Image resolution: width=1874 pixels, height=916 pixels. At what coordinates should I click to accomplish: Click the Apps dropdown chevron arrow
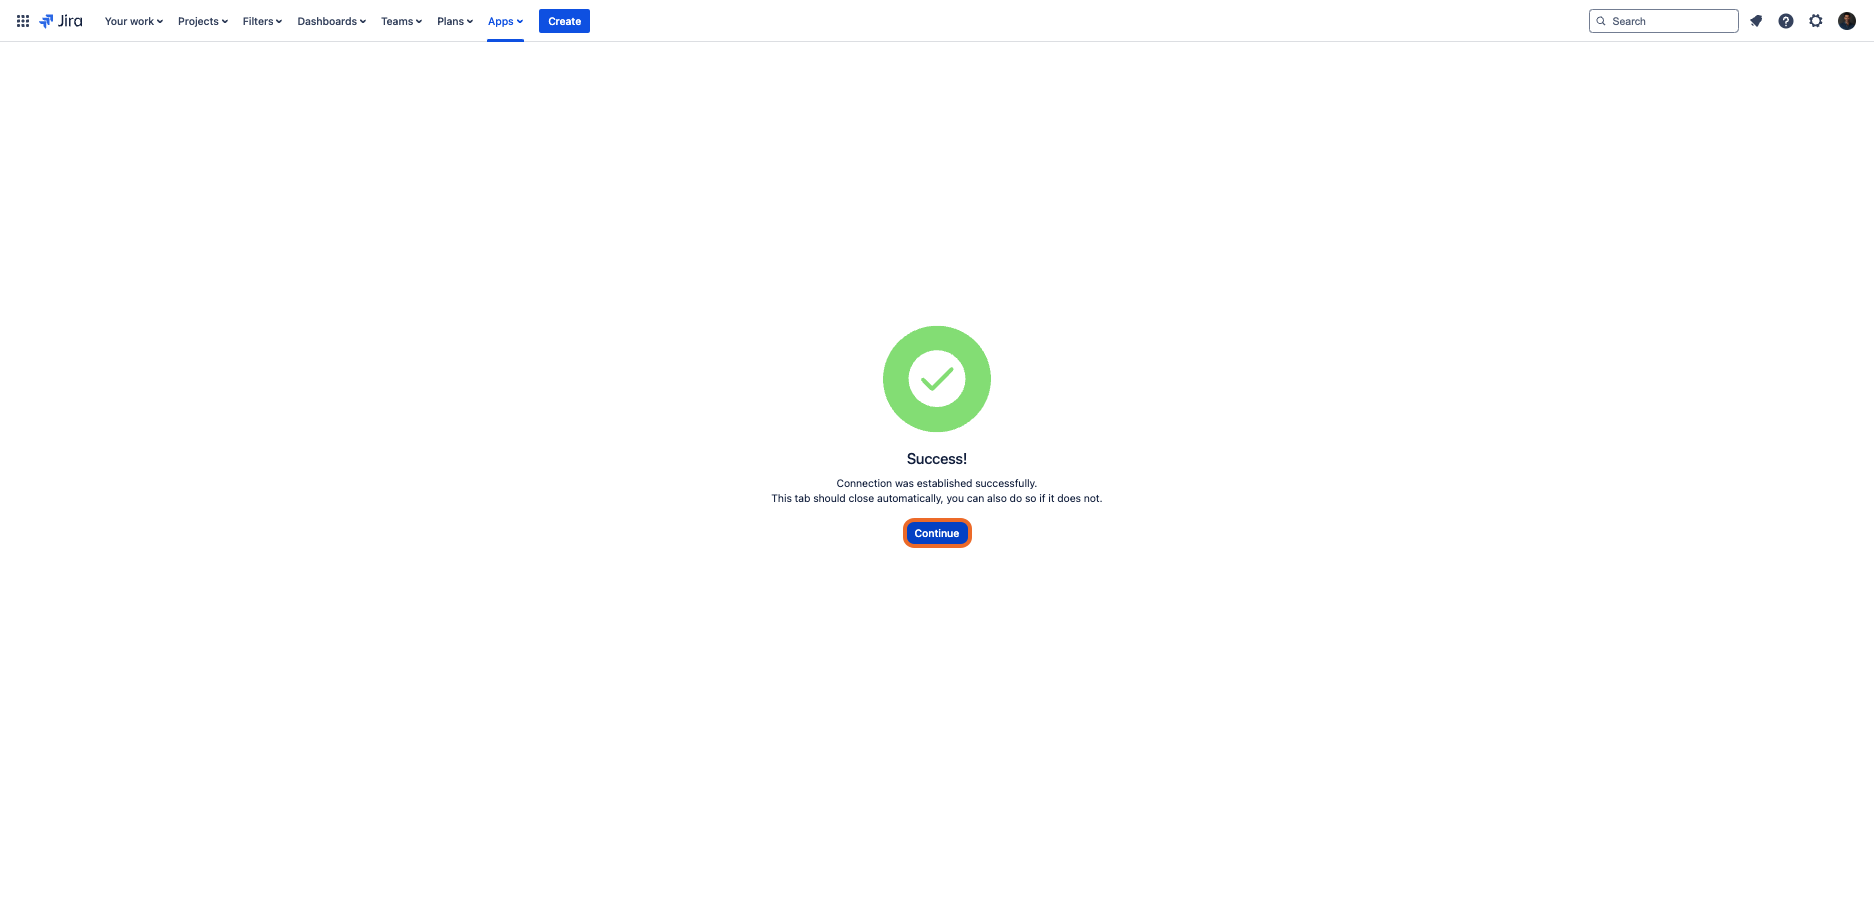coord(520,21)
